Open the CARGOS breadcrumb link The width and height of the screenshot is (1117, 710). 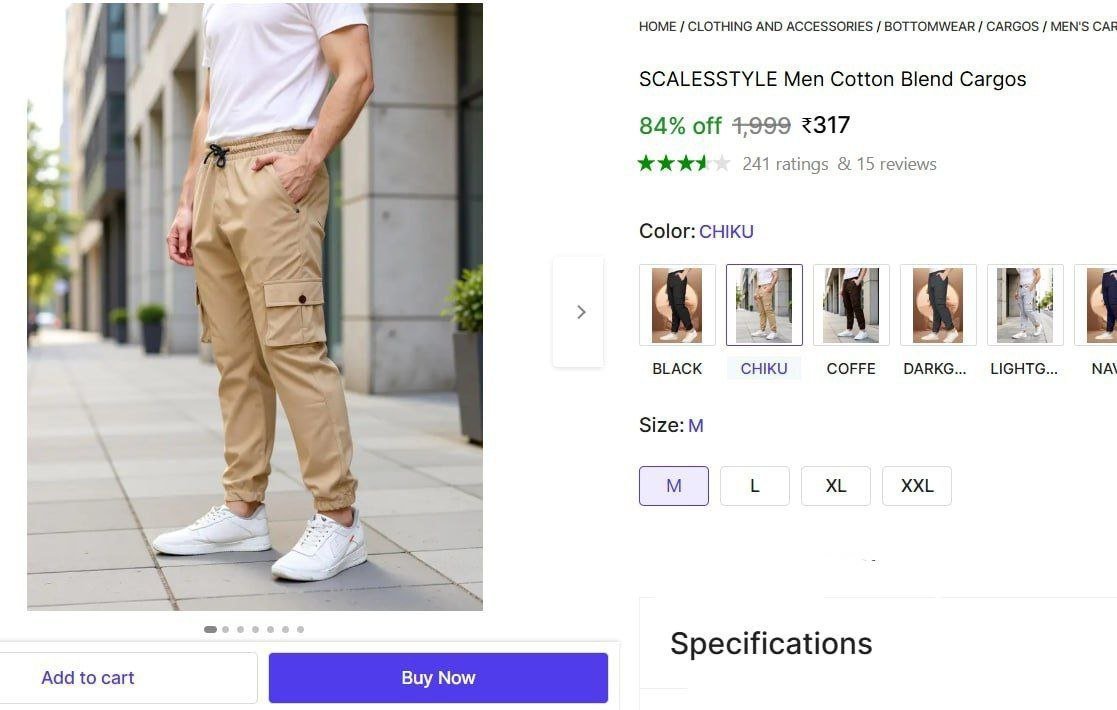point(1012,27)
